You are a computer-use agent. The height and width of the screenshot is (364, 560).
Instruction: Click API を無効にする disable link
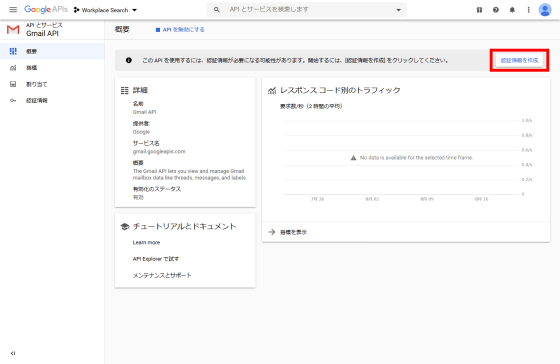180,30
